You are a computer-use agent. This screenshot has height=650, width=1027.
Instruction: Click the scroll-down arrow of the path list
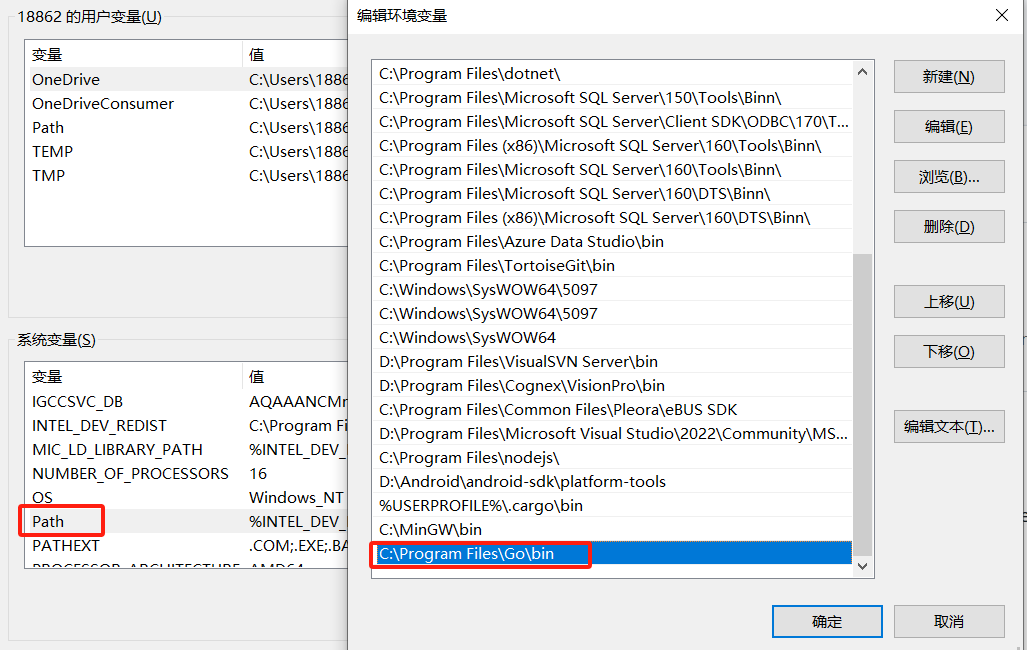click(862, 567)
